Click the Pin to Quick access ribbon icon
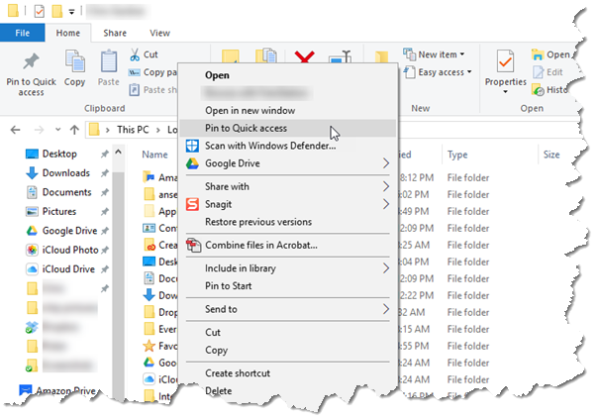The width and height of the screenshot is (600, 420). 31,61
